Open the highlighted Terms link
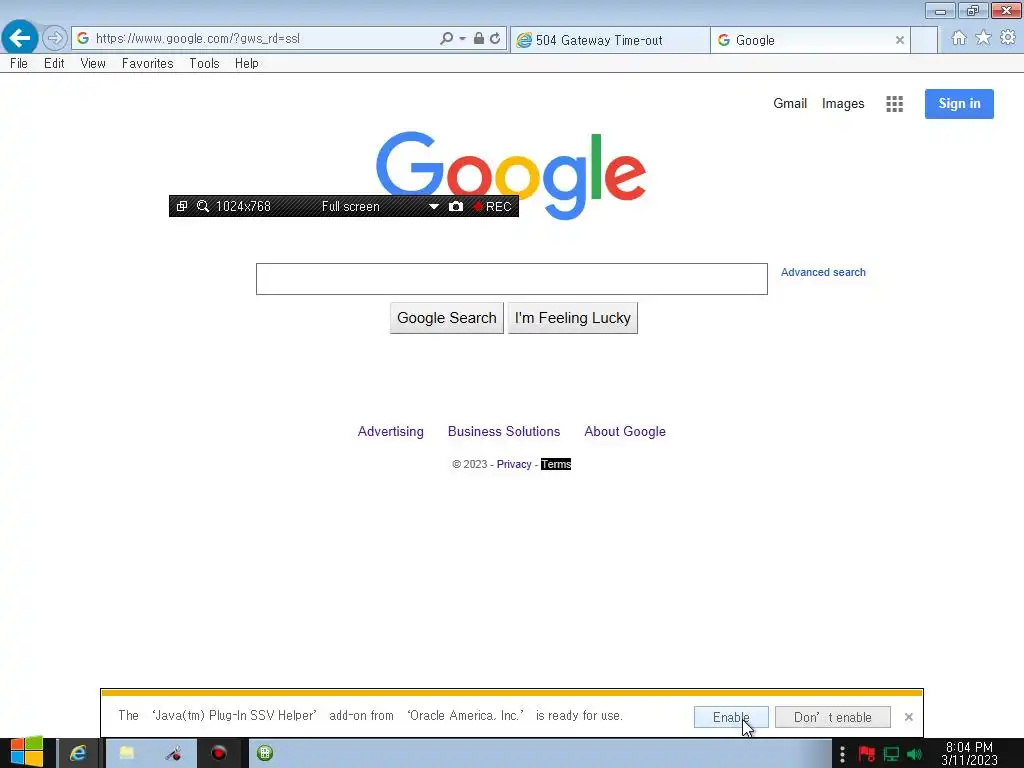 pos(556,464)
